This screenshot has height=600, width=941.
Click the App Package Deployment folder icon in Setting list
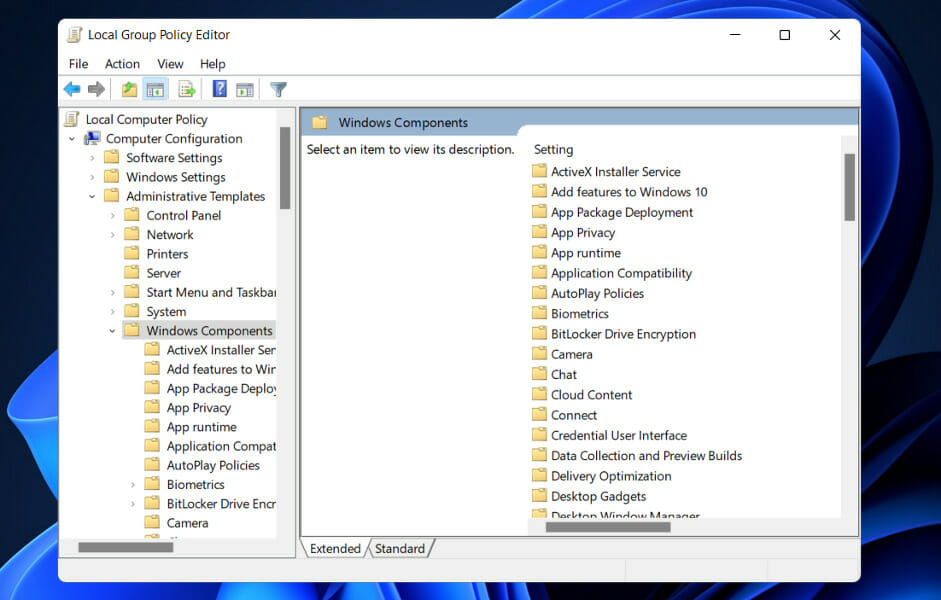[540, 212]
